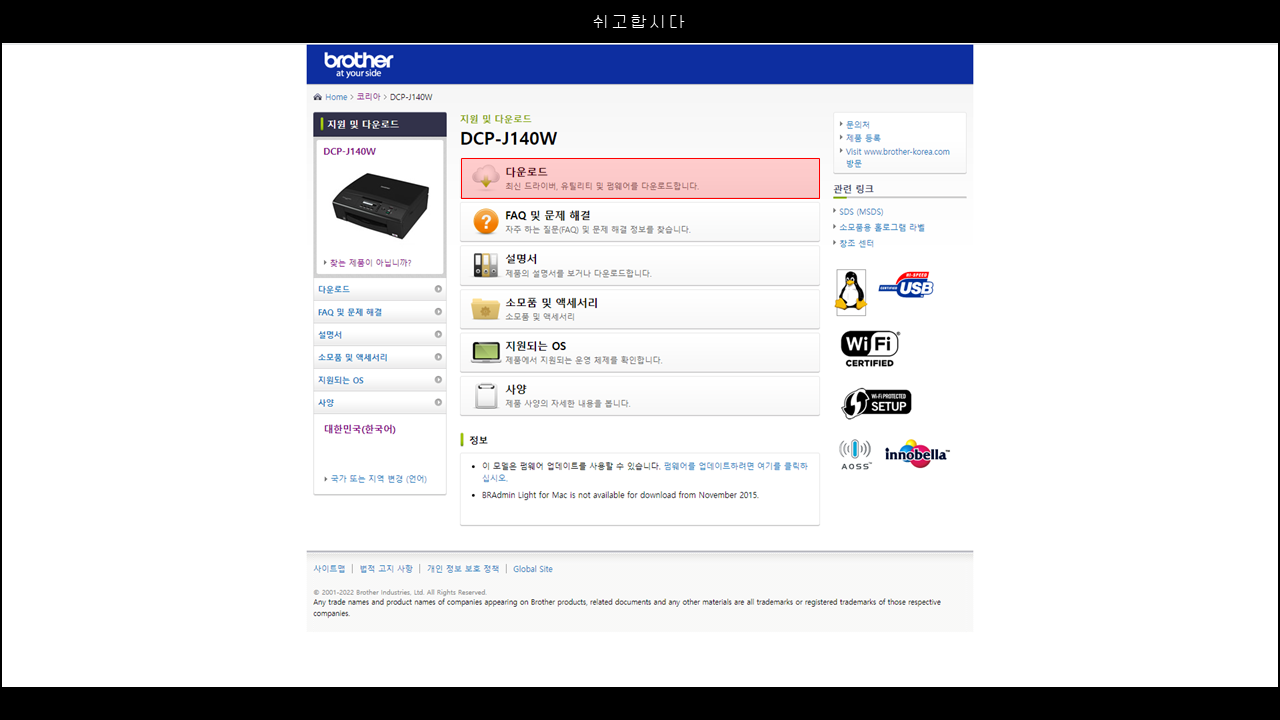Click the 소모품용 홀로그램 라벨 link
Screen dimensions: 1280x720
click(x=882, y=228)
